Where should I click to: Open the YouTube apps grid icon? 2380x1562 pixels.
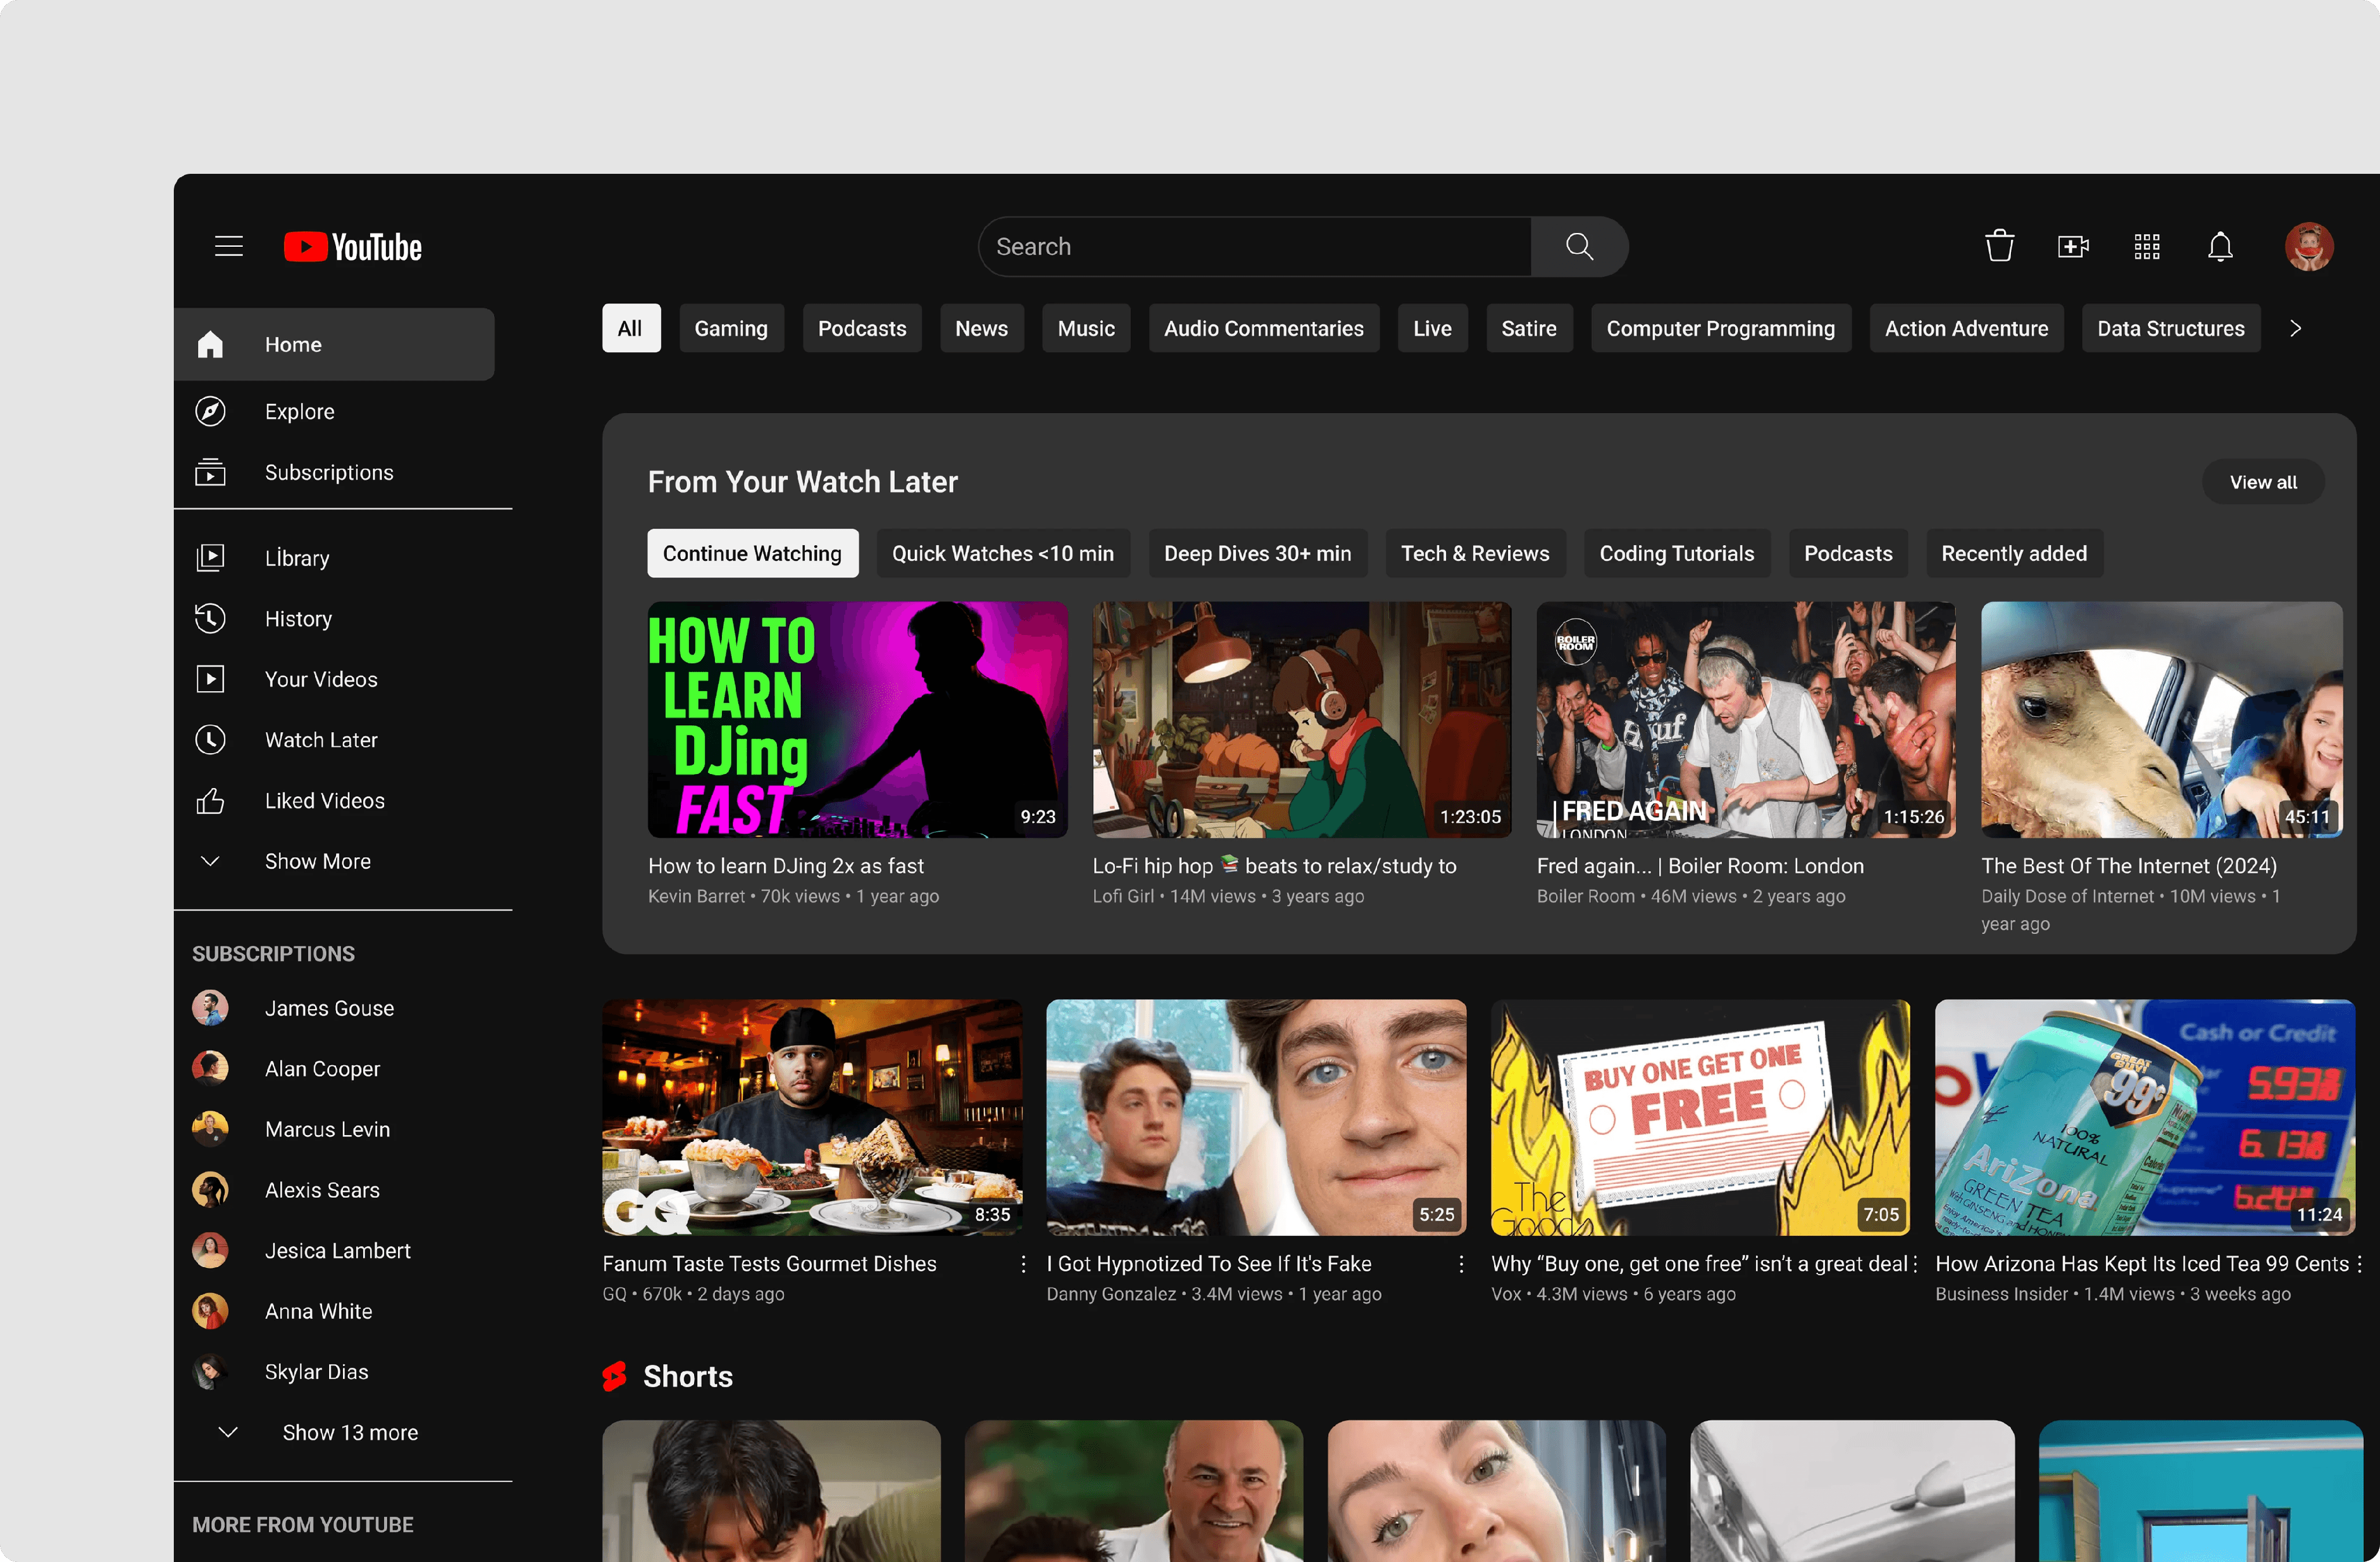tap(2147, 246)
